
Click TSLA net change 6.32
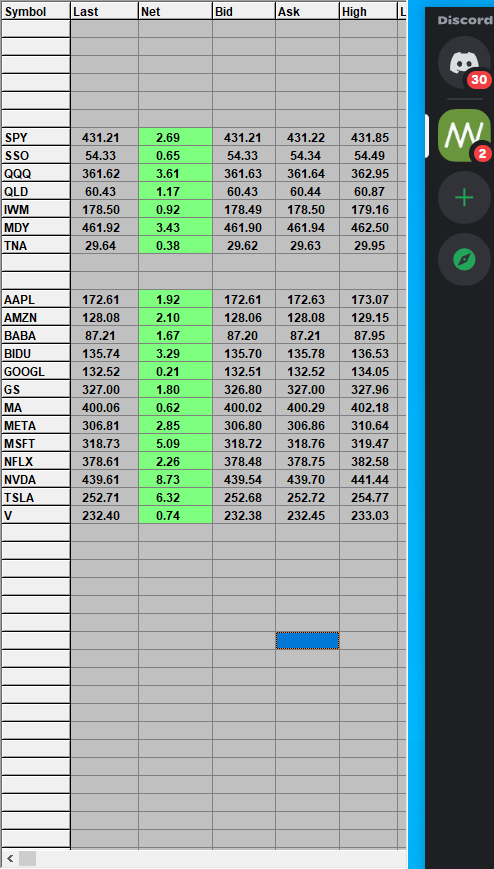[x=176, y=498]
